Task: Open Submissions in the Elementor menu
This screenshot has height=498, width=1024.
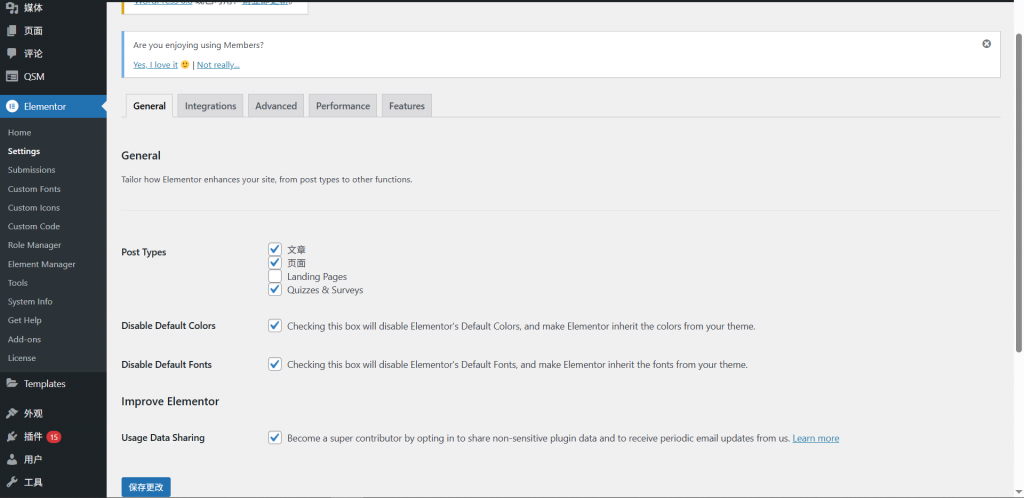Action: click(31, 170)
